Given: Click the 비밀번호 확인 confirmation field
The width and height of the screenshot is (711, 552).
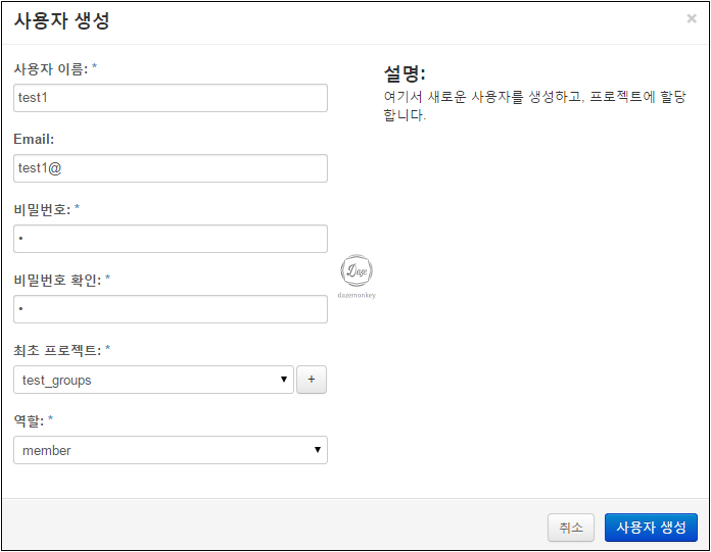Looking at the screenshot, I should [x=170, y=309].
